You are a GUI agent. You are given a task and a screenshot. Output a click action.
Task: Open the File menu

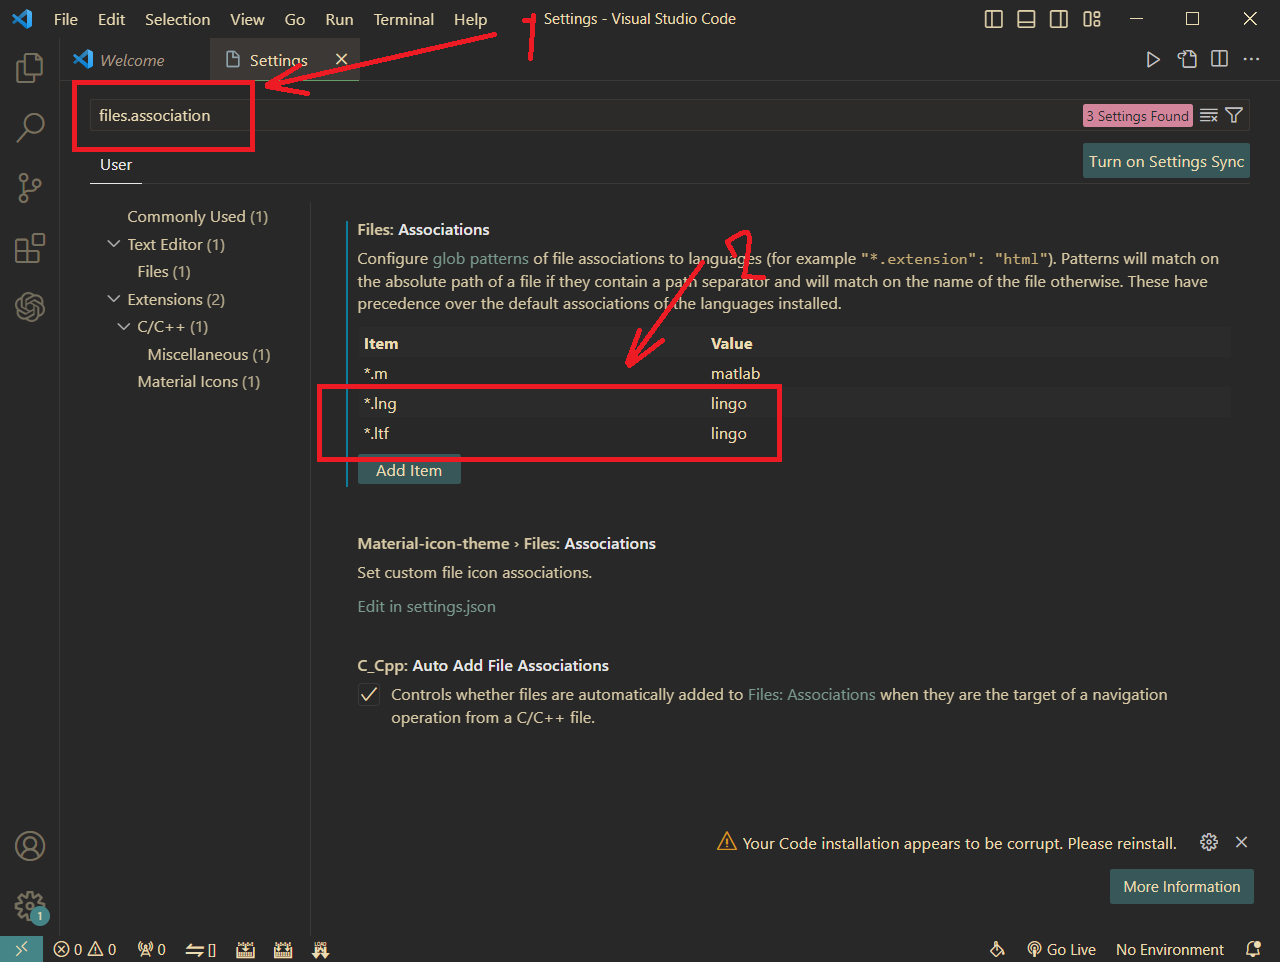pos(66,19)
